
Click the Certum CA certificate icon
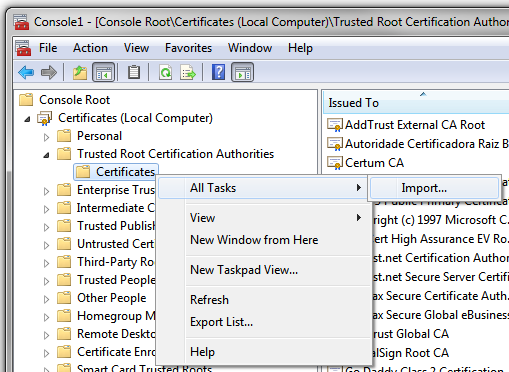click(x=335, y=163)
